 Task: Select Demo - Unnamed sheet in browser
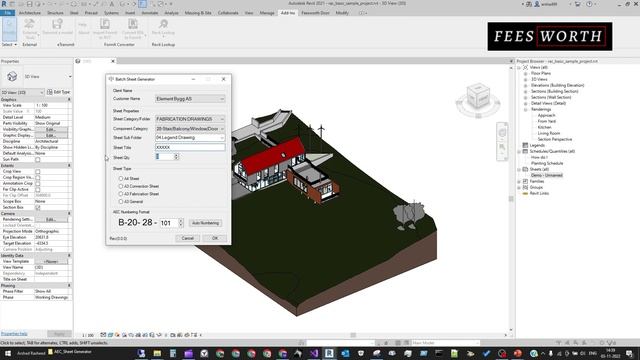click(547, 176)
